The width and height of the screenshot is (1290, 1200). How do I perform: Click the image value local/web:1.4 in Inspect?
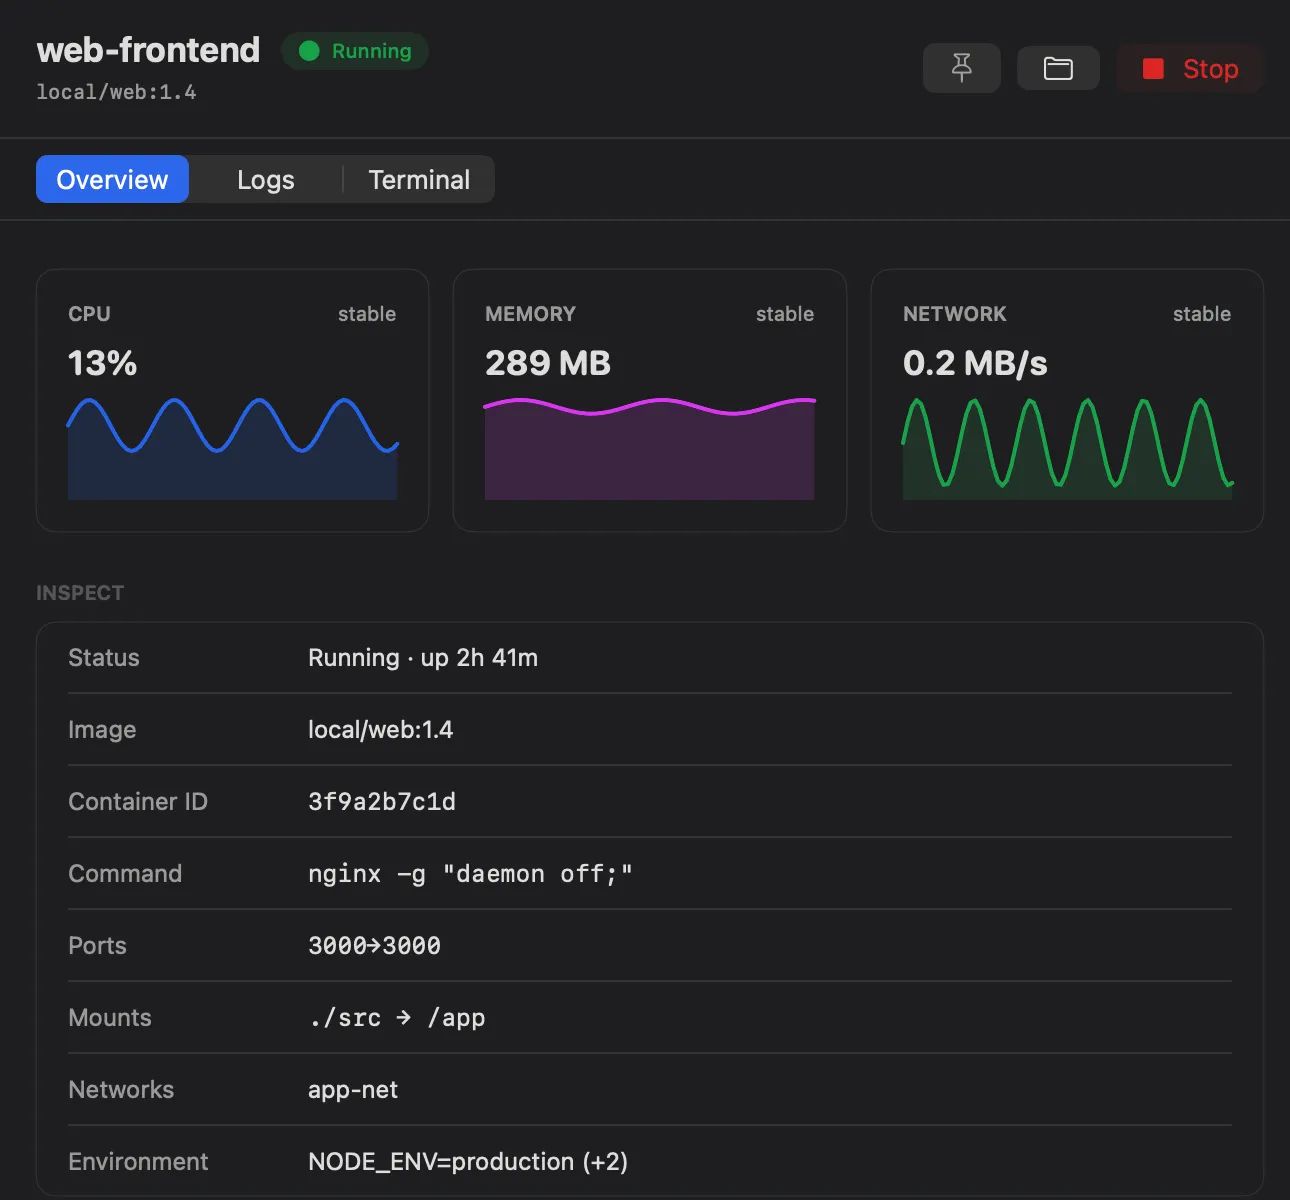381,729
